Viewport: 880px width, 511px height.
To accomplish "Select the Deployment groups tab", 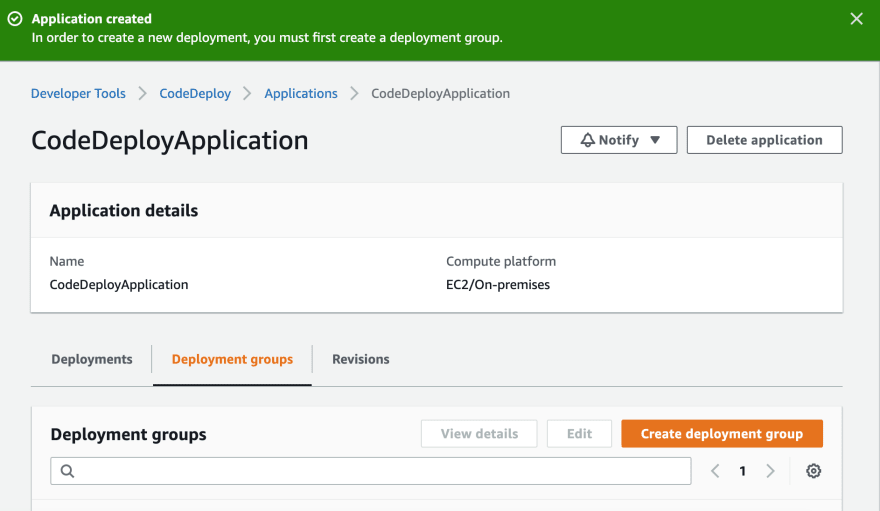I will click(x=232, y=359).
